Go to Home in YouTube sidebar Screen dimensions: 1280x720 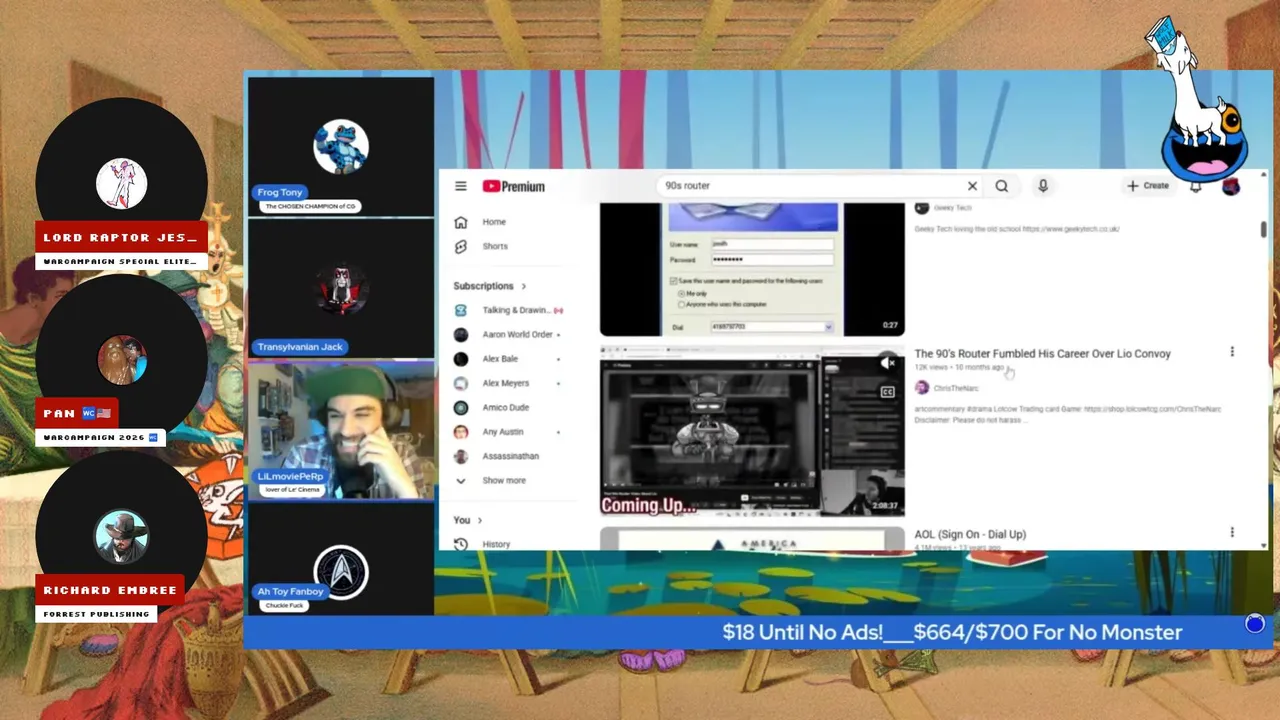pos(495,222)
